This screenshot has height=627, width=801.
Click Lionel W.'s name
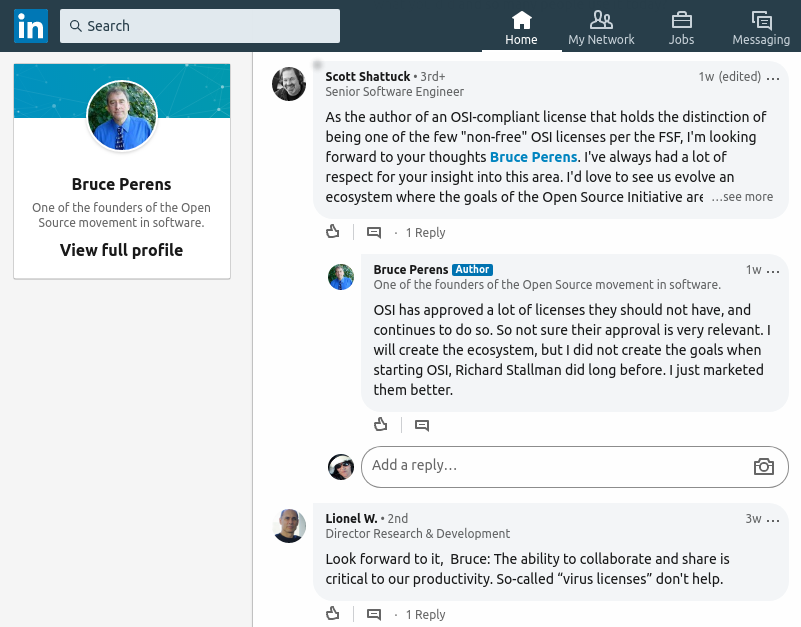351,519
